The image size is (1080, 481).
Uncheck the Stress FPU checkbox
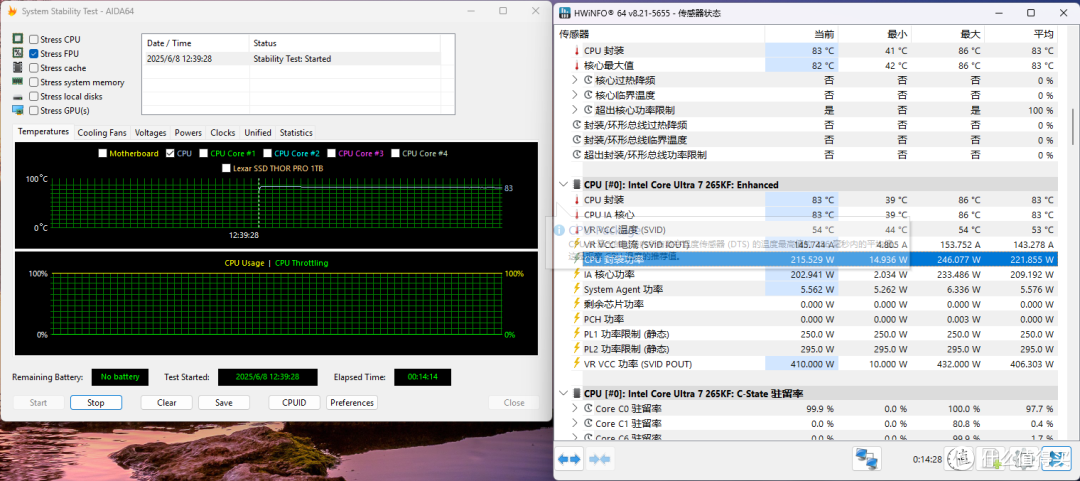pyautogui.click(x=34, y=54)
